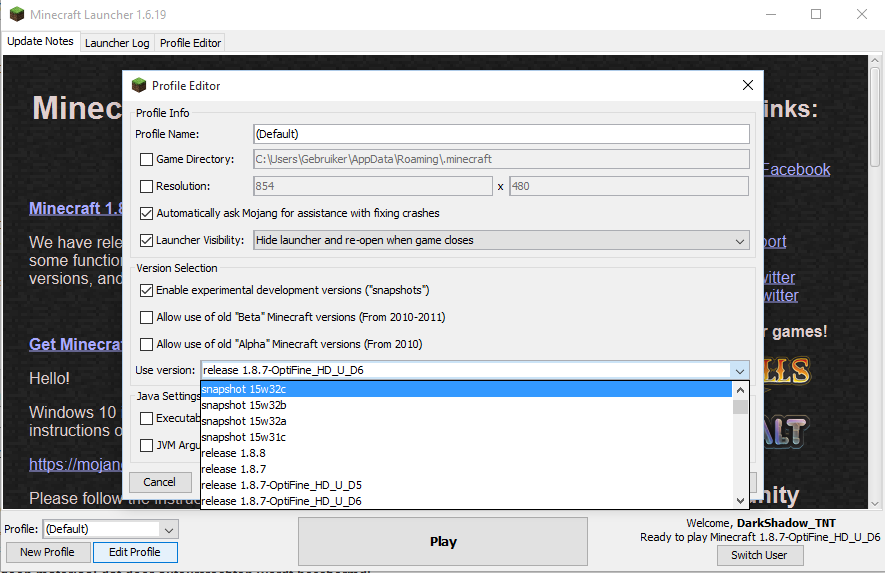
Task: Click the Play button
Action: (x=442, y=541)
